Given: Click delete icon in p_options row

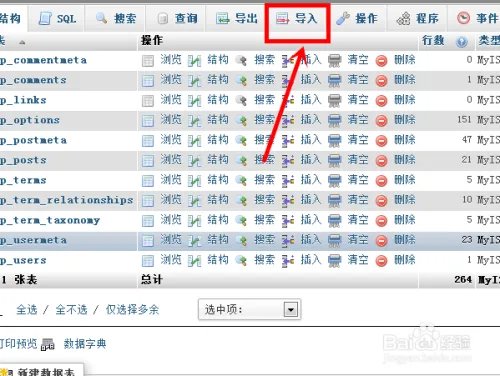Looking at the screenshot, I should [x=381, y=121].
